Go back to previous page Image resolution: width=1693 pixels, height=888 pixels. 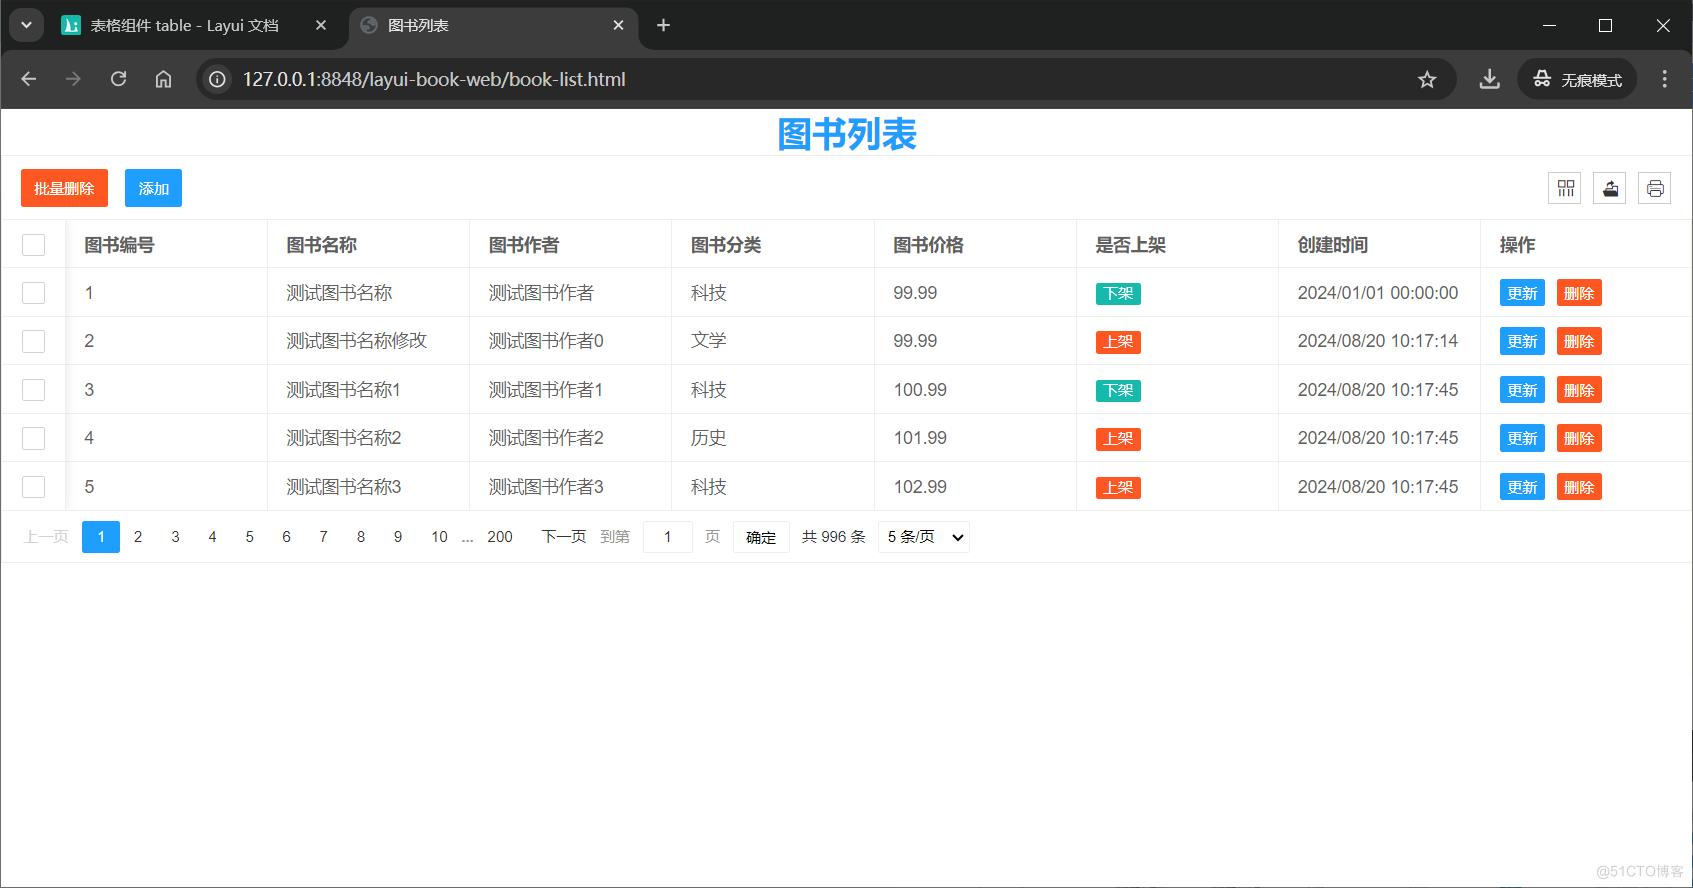click(29, 79)
